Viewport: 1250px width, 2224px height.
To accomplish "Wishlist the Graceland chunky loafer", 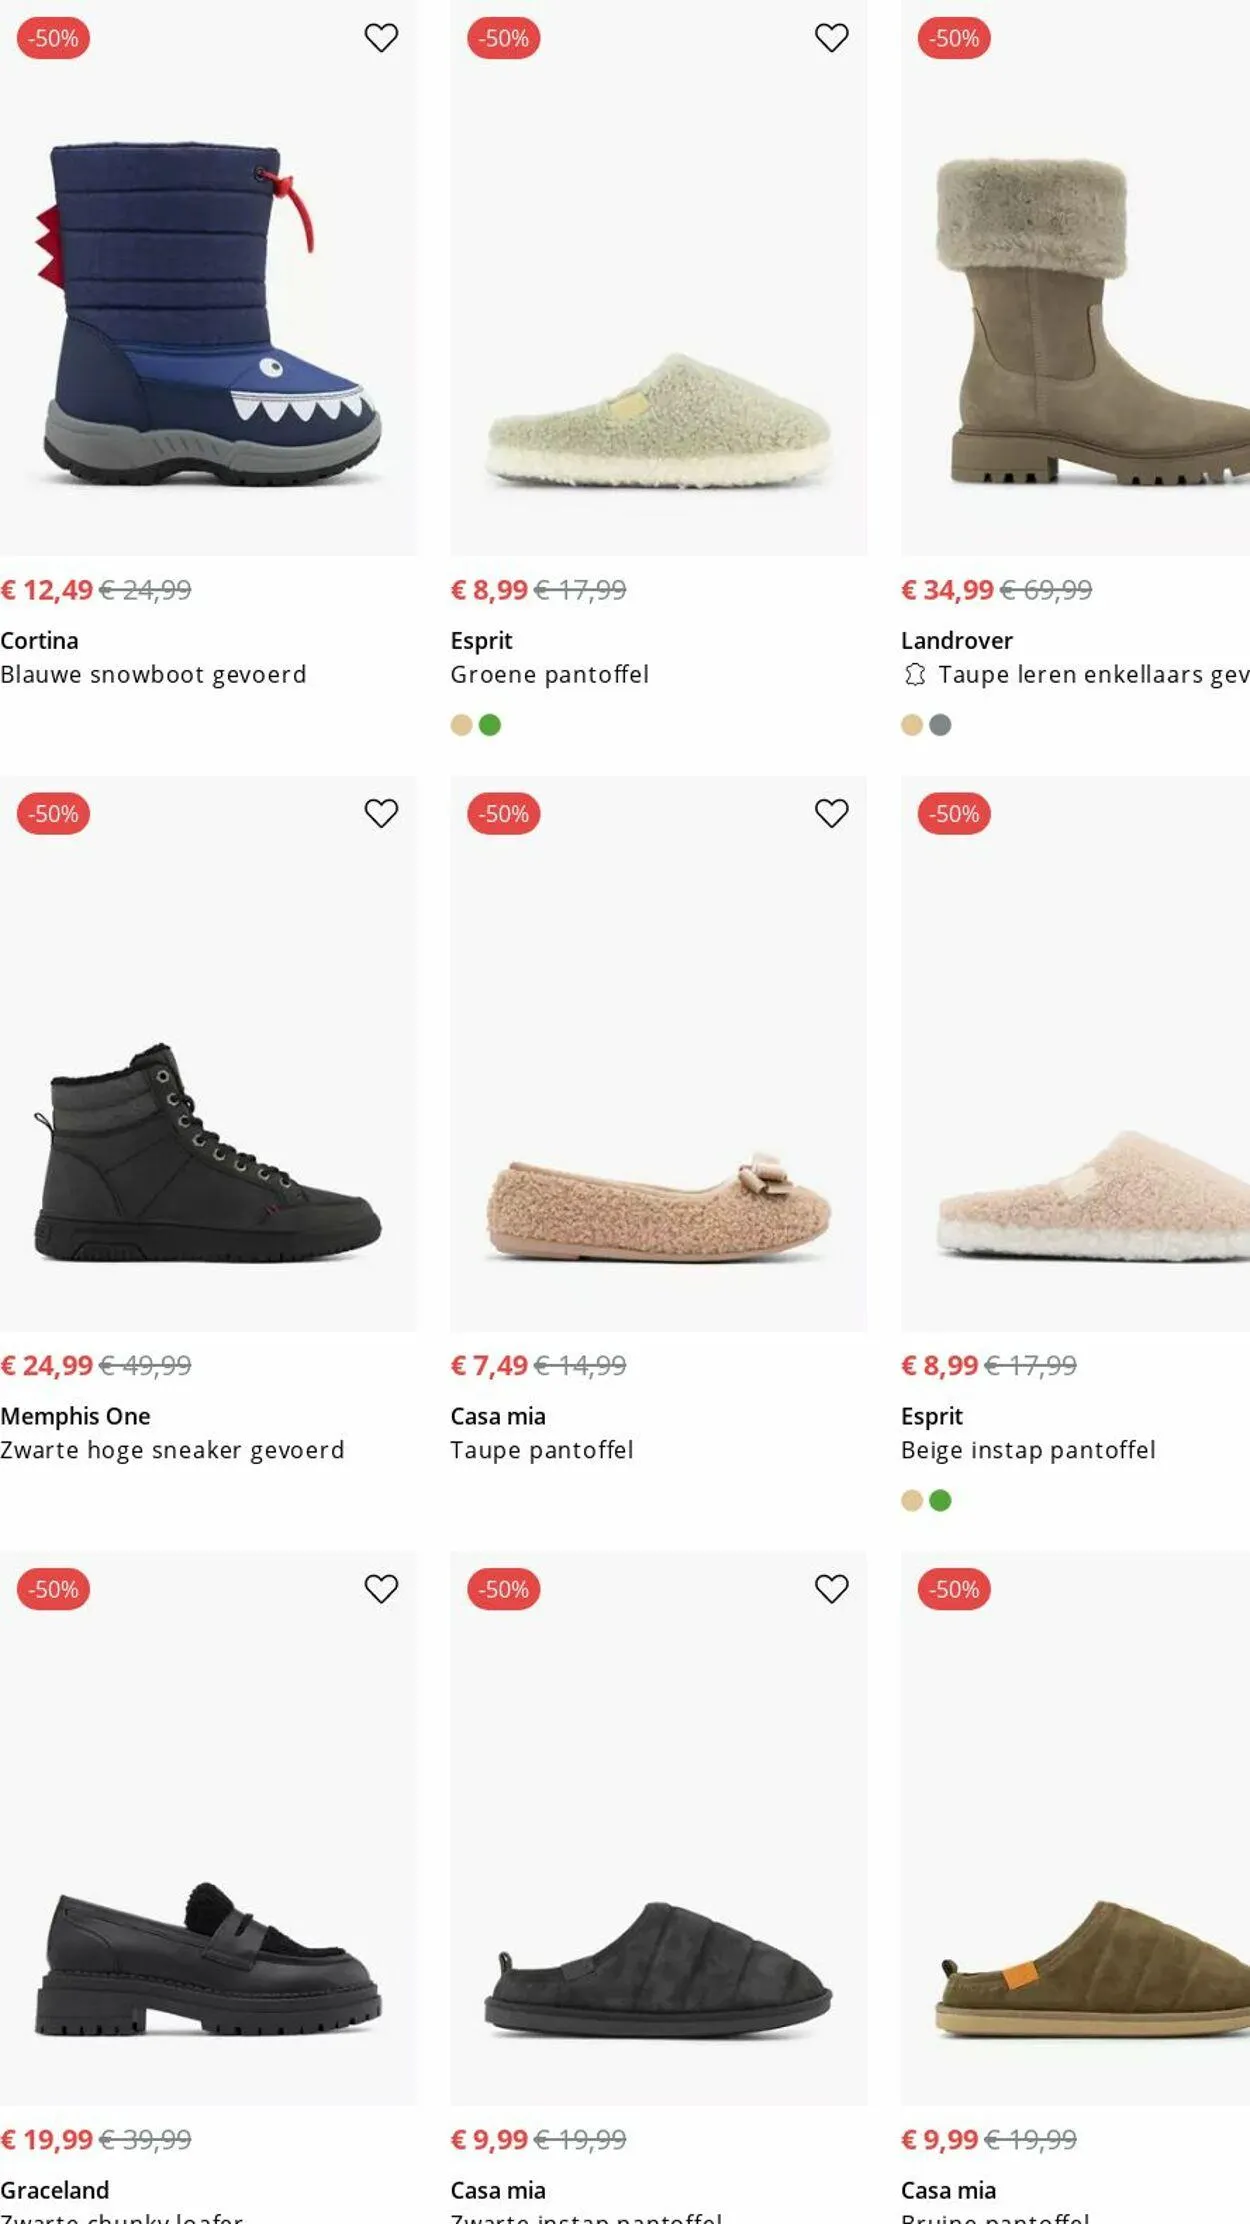I will (x=381, y=1588).
